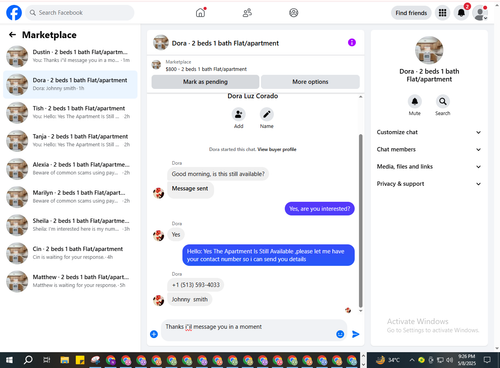Open the conversation information icon
Viewport: 500px width, 368px height.
coord(352,42)
